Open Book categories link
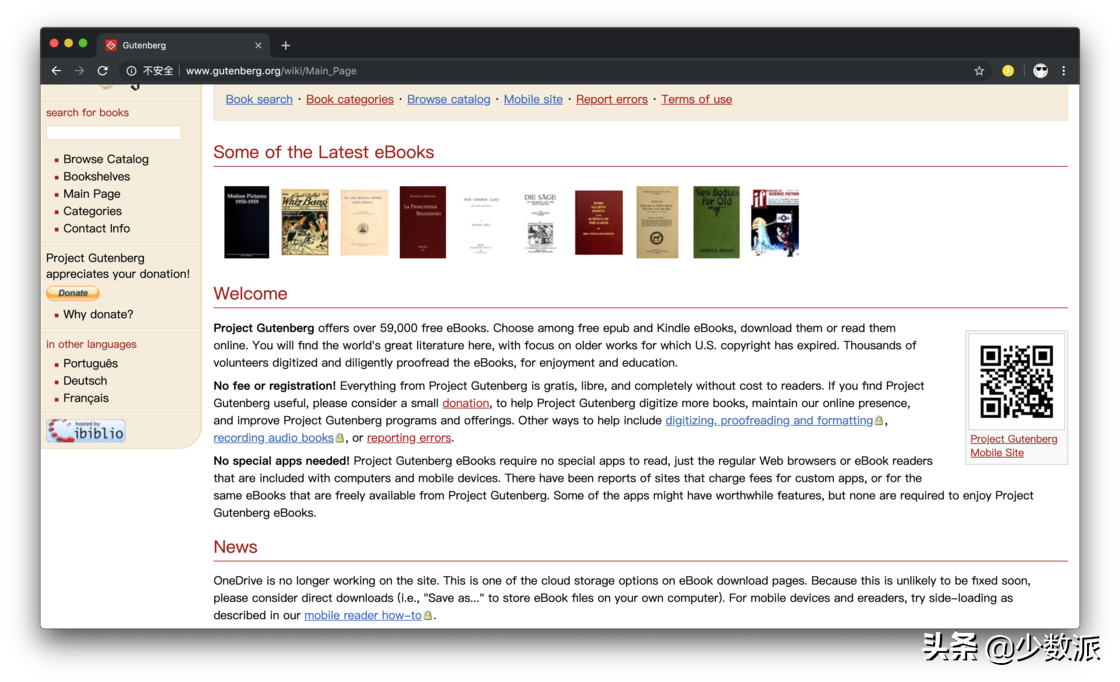Viewport: 1120px width, 682px height. point(350,99)
